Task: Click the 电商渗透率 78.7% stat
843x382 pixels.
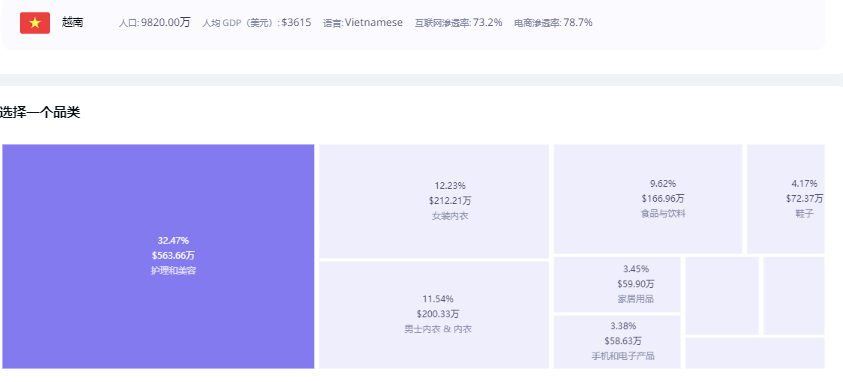Action: click(x=553, y=23)
